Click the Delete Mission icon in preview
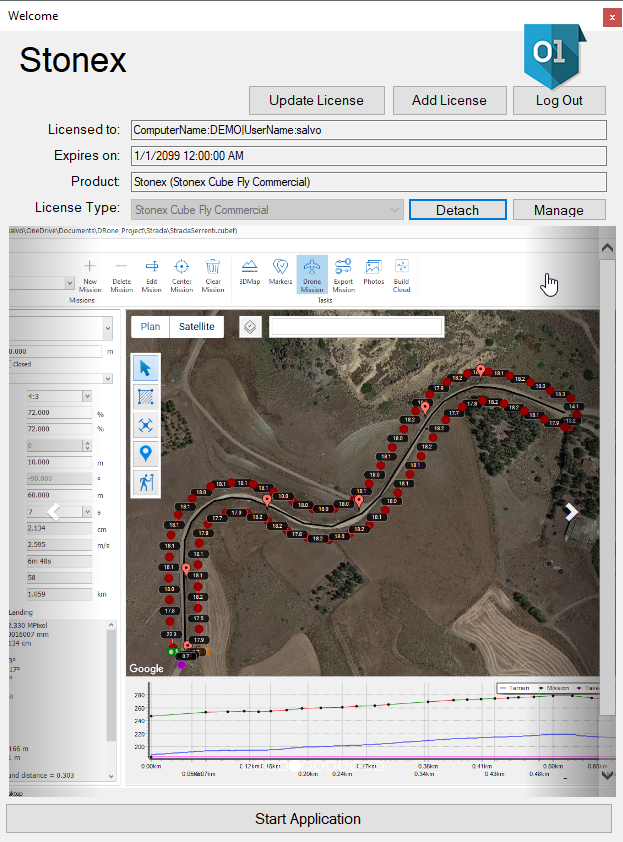The width and height of the screenshot is (623, 842). pos(121,275)
